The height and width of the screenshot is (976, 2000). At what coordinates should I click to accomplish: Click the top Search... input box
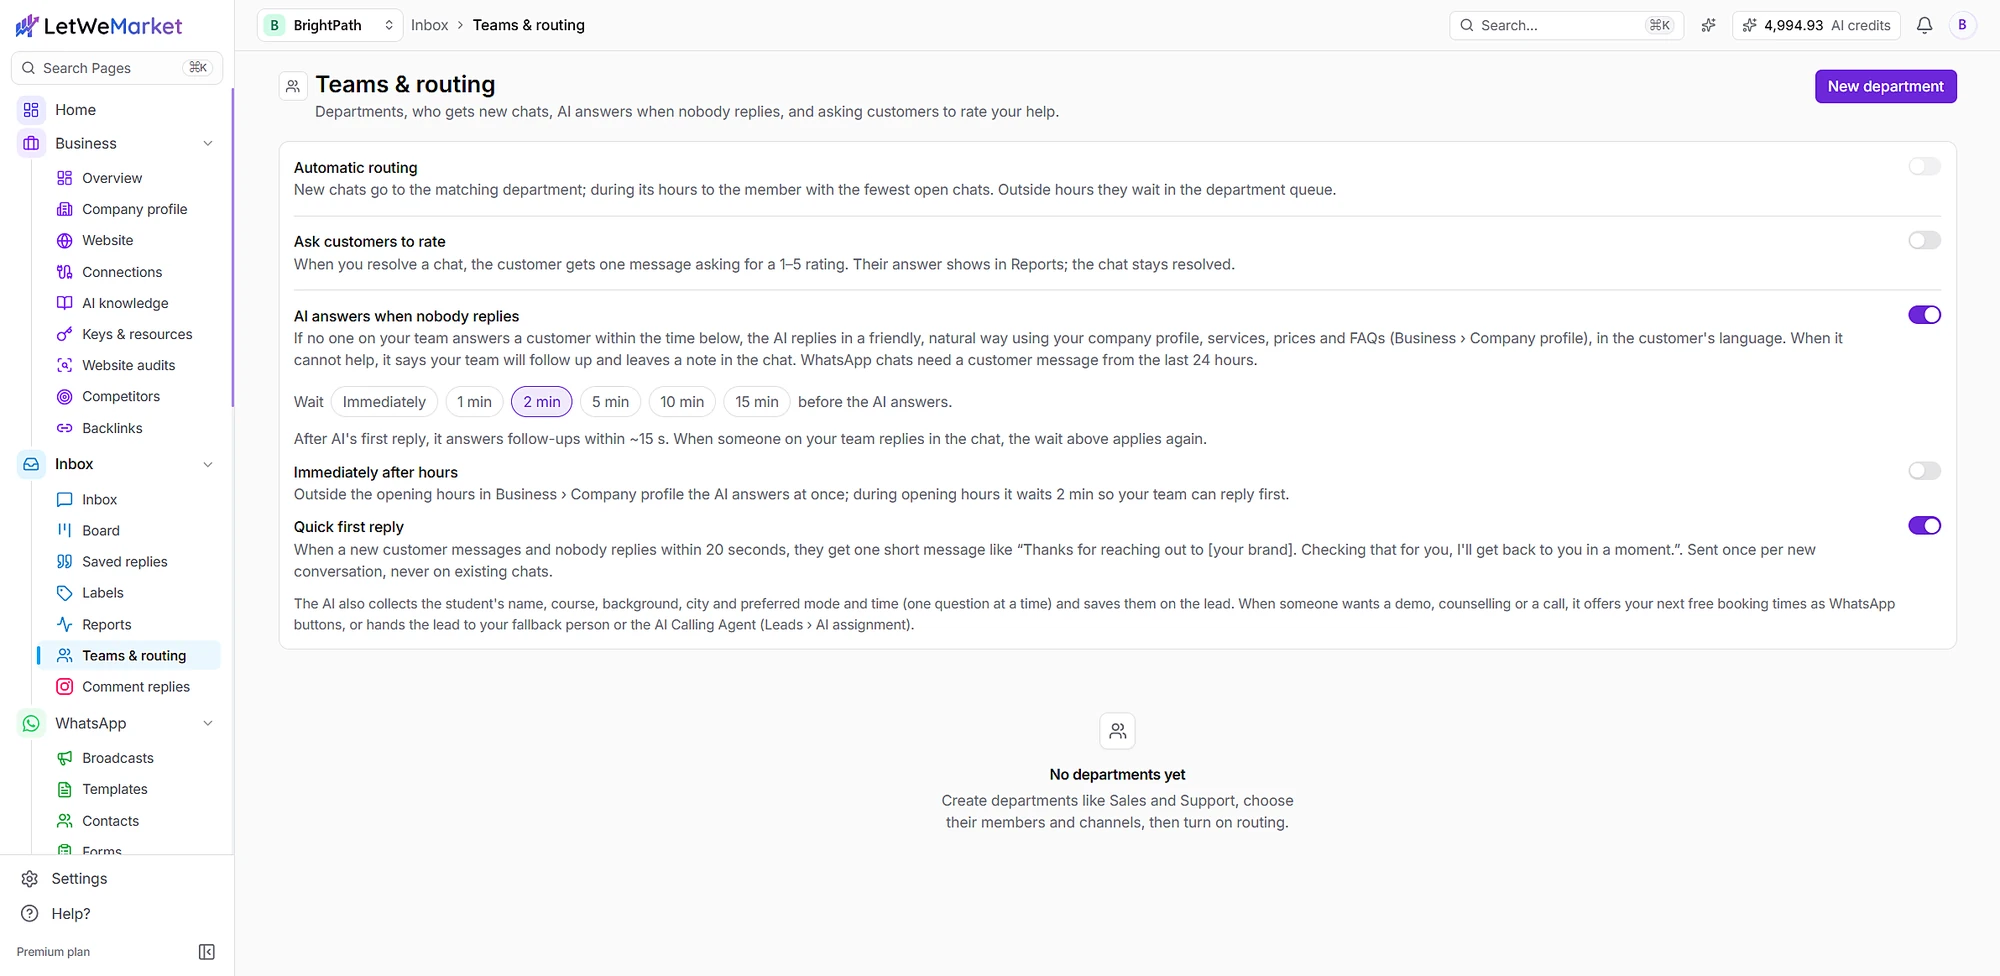point(1566,25)
